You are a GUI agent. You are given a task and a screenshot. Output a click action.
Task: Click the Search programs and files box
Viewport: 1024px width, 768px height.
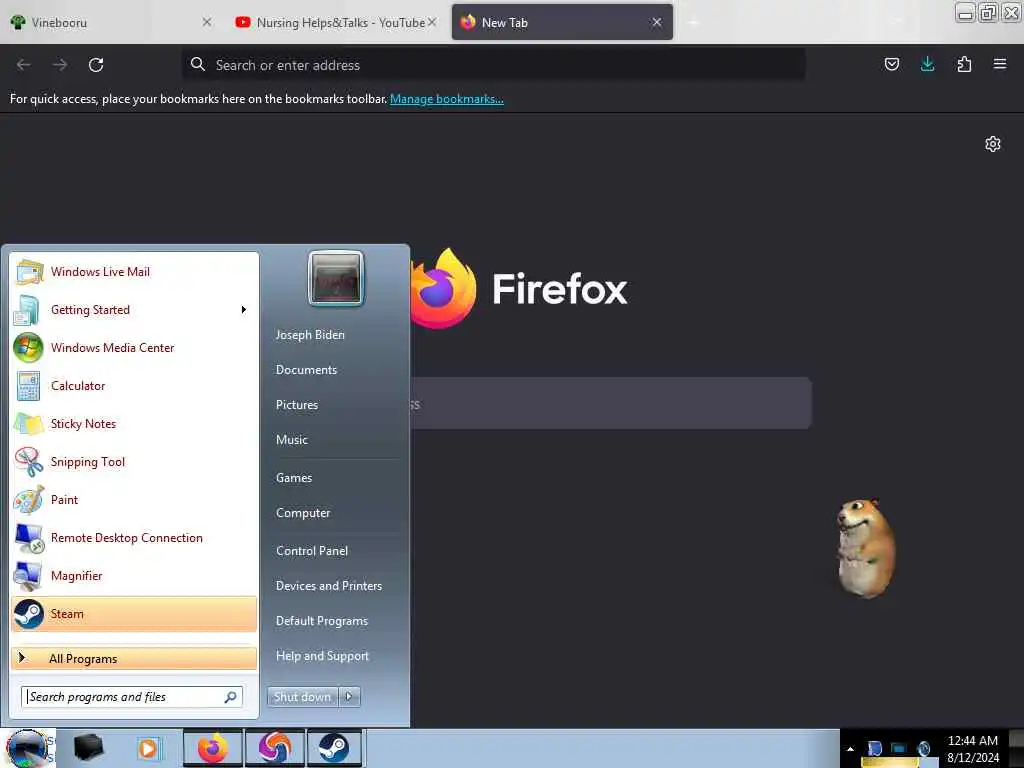coord(132,697)
